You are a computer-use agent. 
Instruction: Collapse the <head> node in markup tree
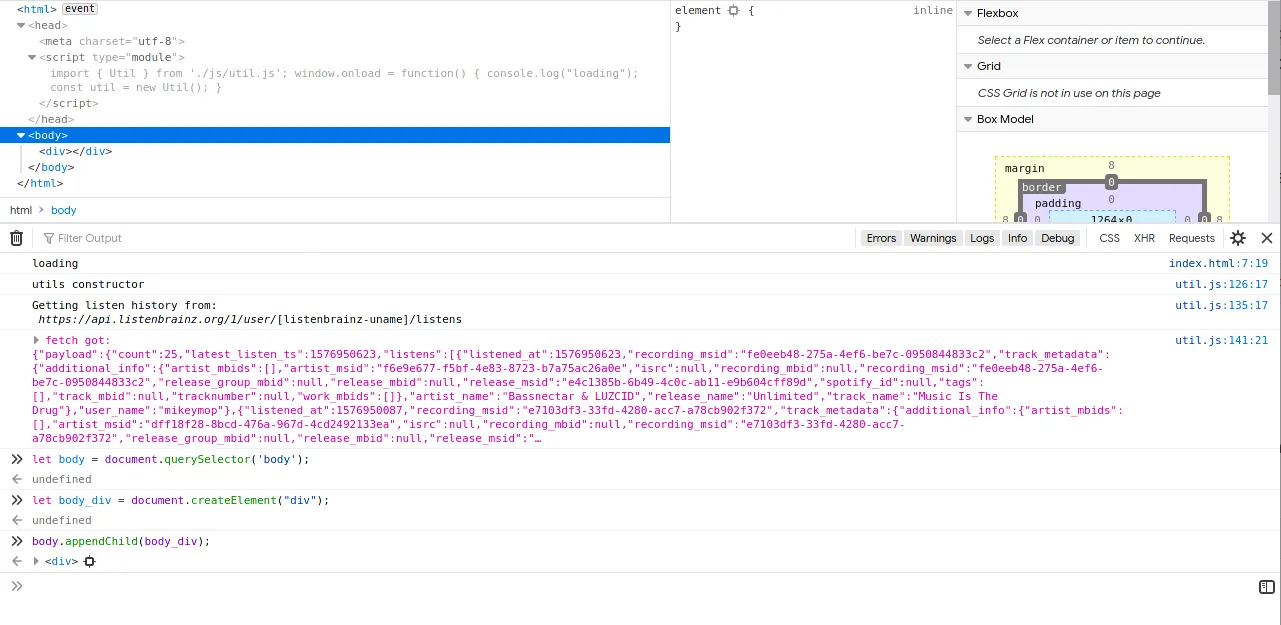[21, 26]
